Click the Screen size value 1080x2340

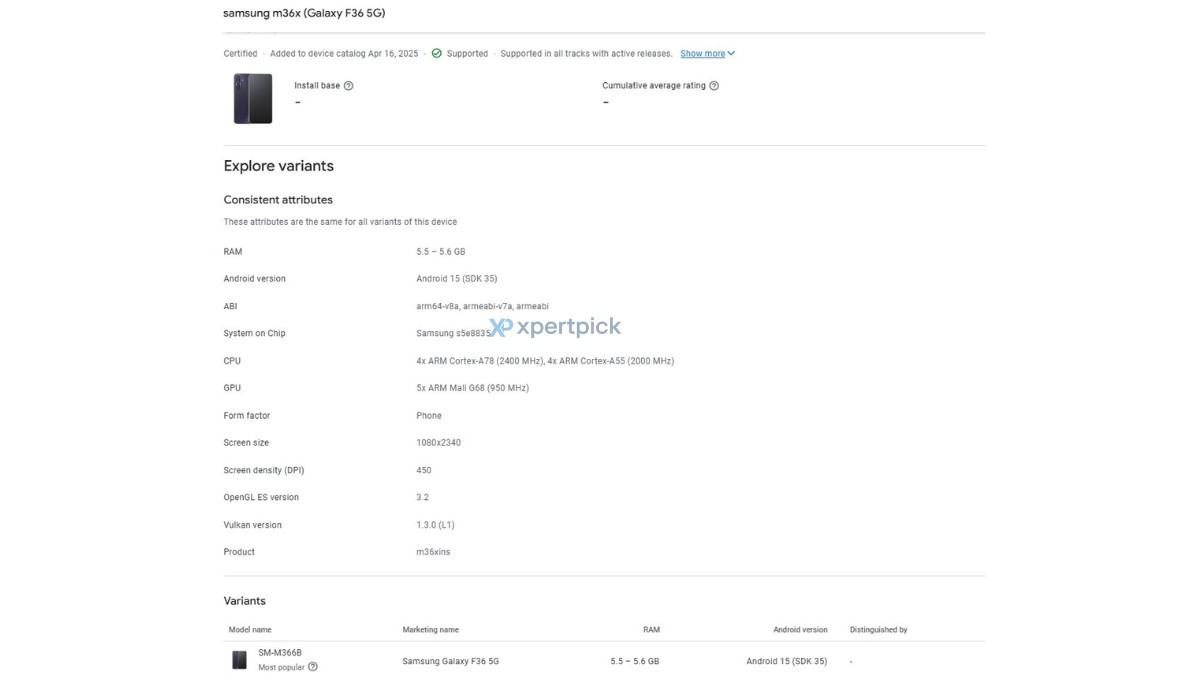point(439,442)
